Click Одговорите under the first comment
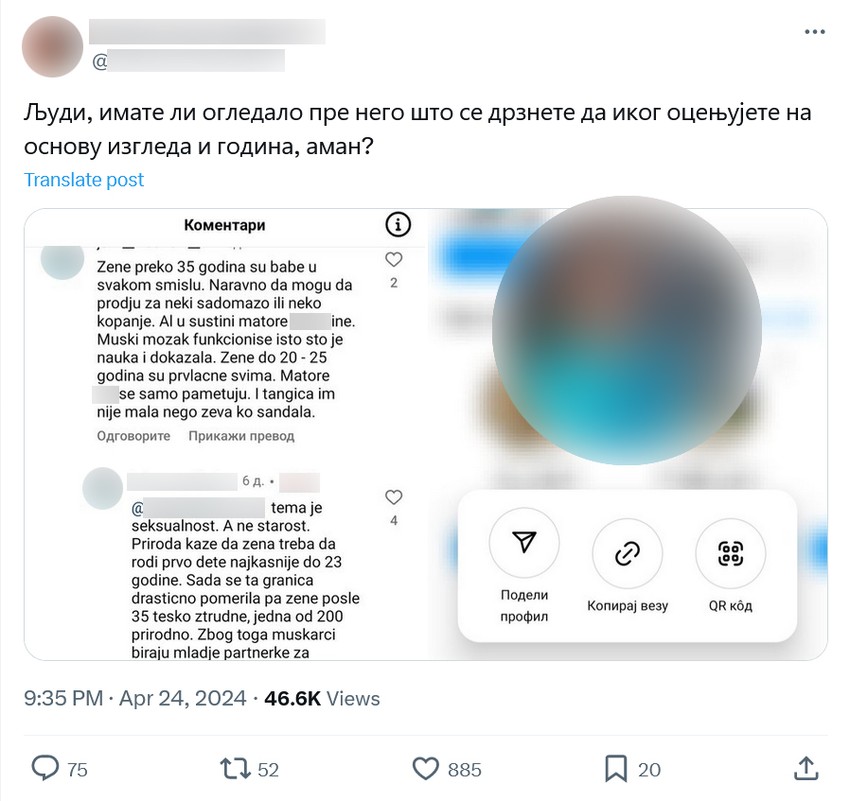The image size is (850, 801). click(133, 436)
